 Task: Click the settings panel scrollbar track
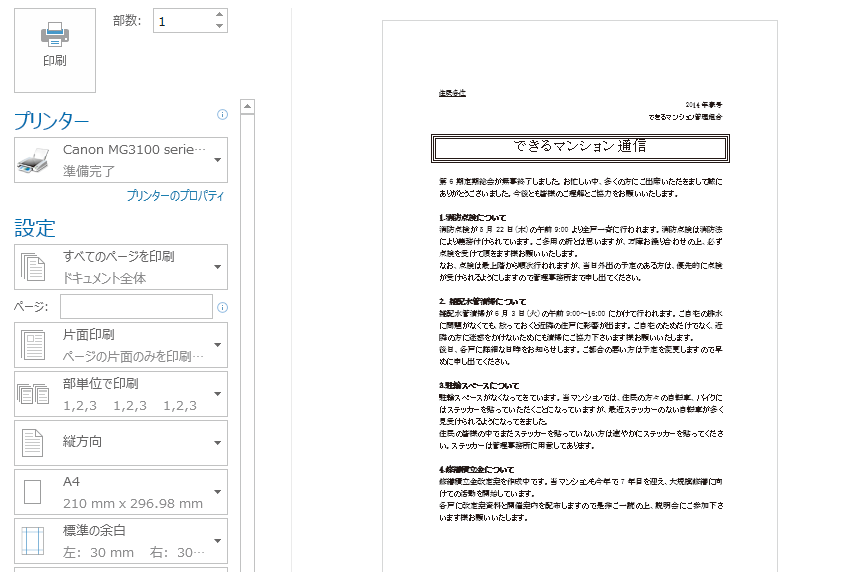pyautogui.click(x=247, y=343)
